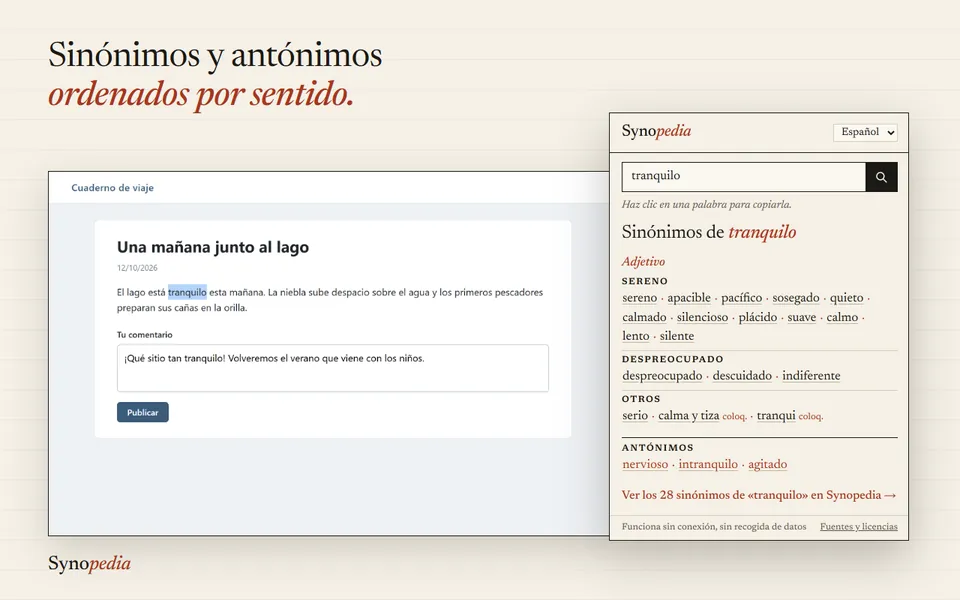Copy the synonym pacífico
The image size is (960, 600).
click(741, 298)
